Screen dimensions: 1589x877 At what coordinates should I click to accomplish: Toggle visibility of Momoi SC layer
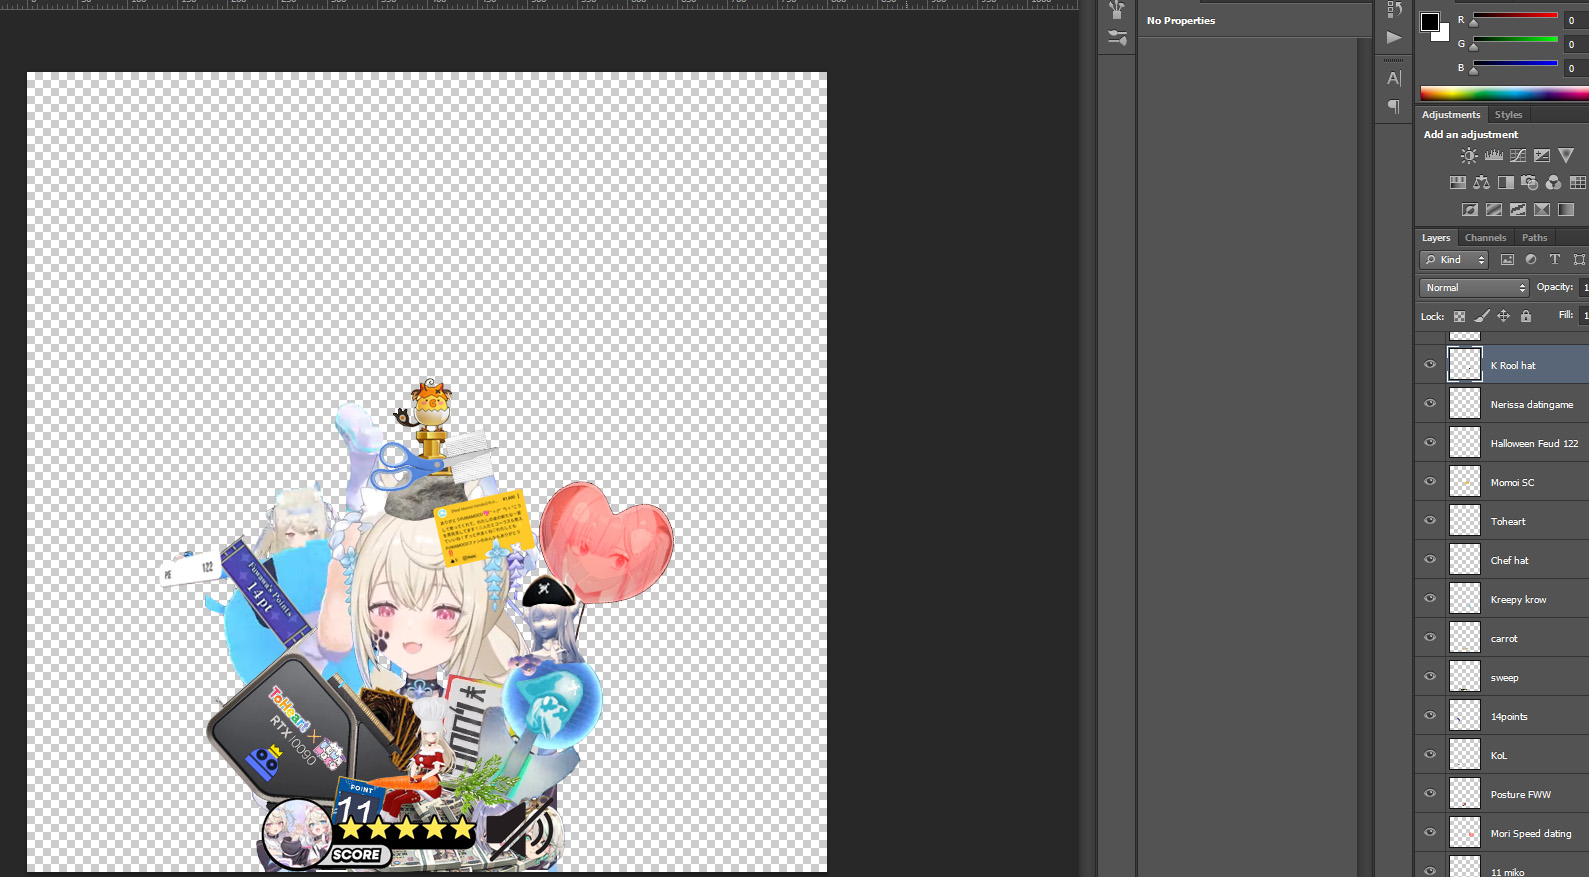[1430, 482]
